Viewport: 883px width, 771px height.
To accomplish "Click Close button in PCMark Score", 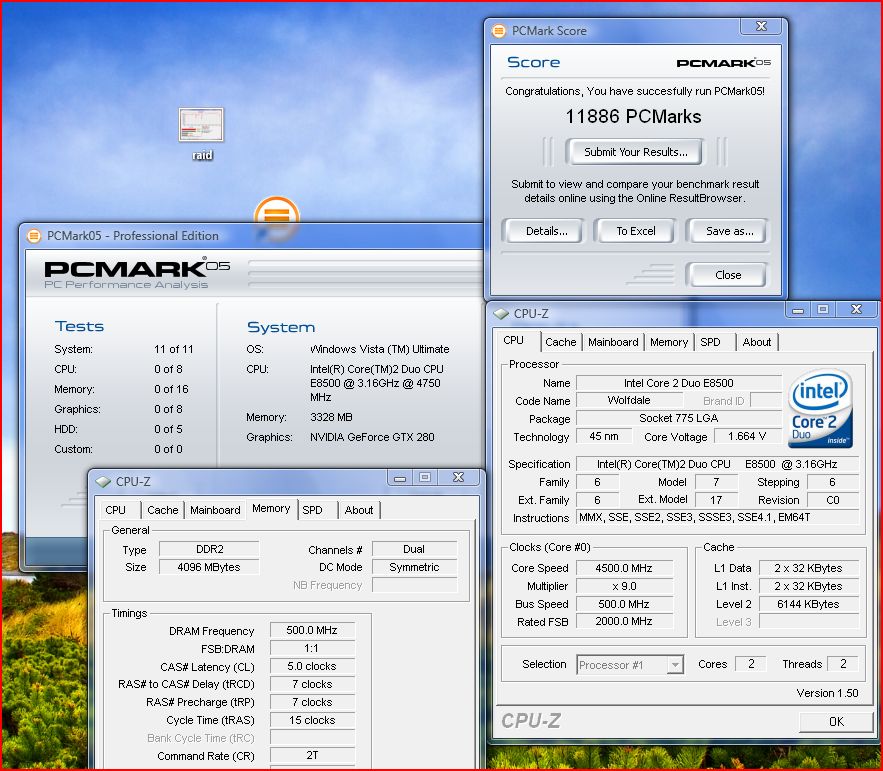I will pyautogui.click(x=728, y=275).
